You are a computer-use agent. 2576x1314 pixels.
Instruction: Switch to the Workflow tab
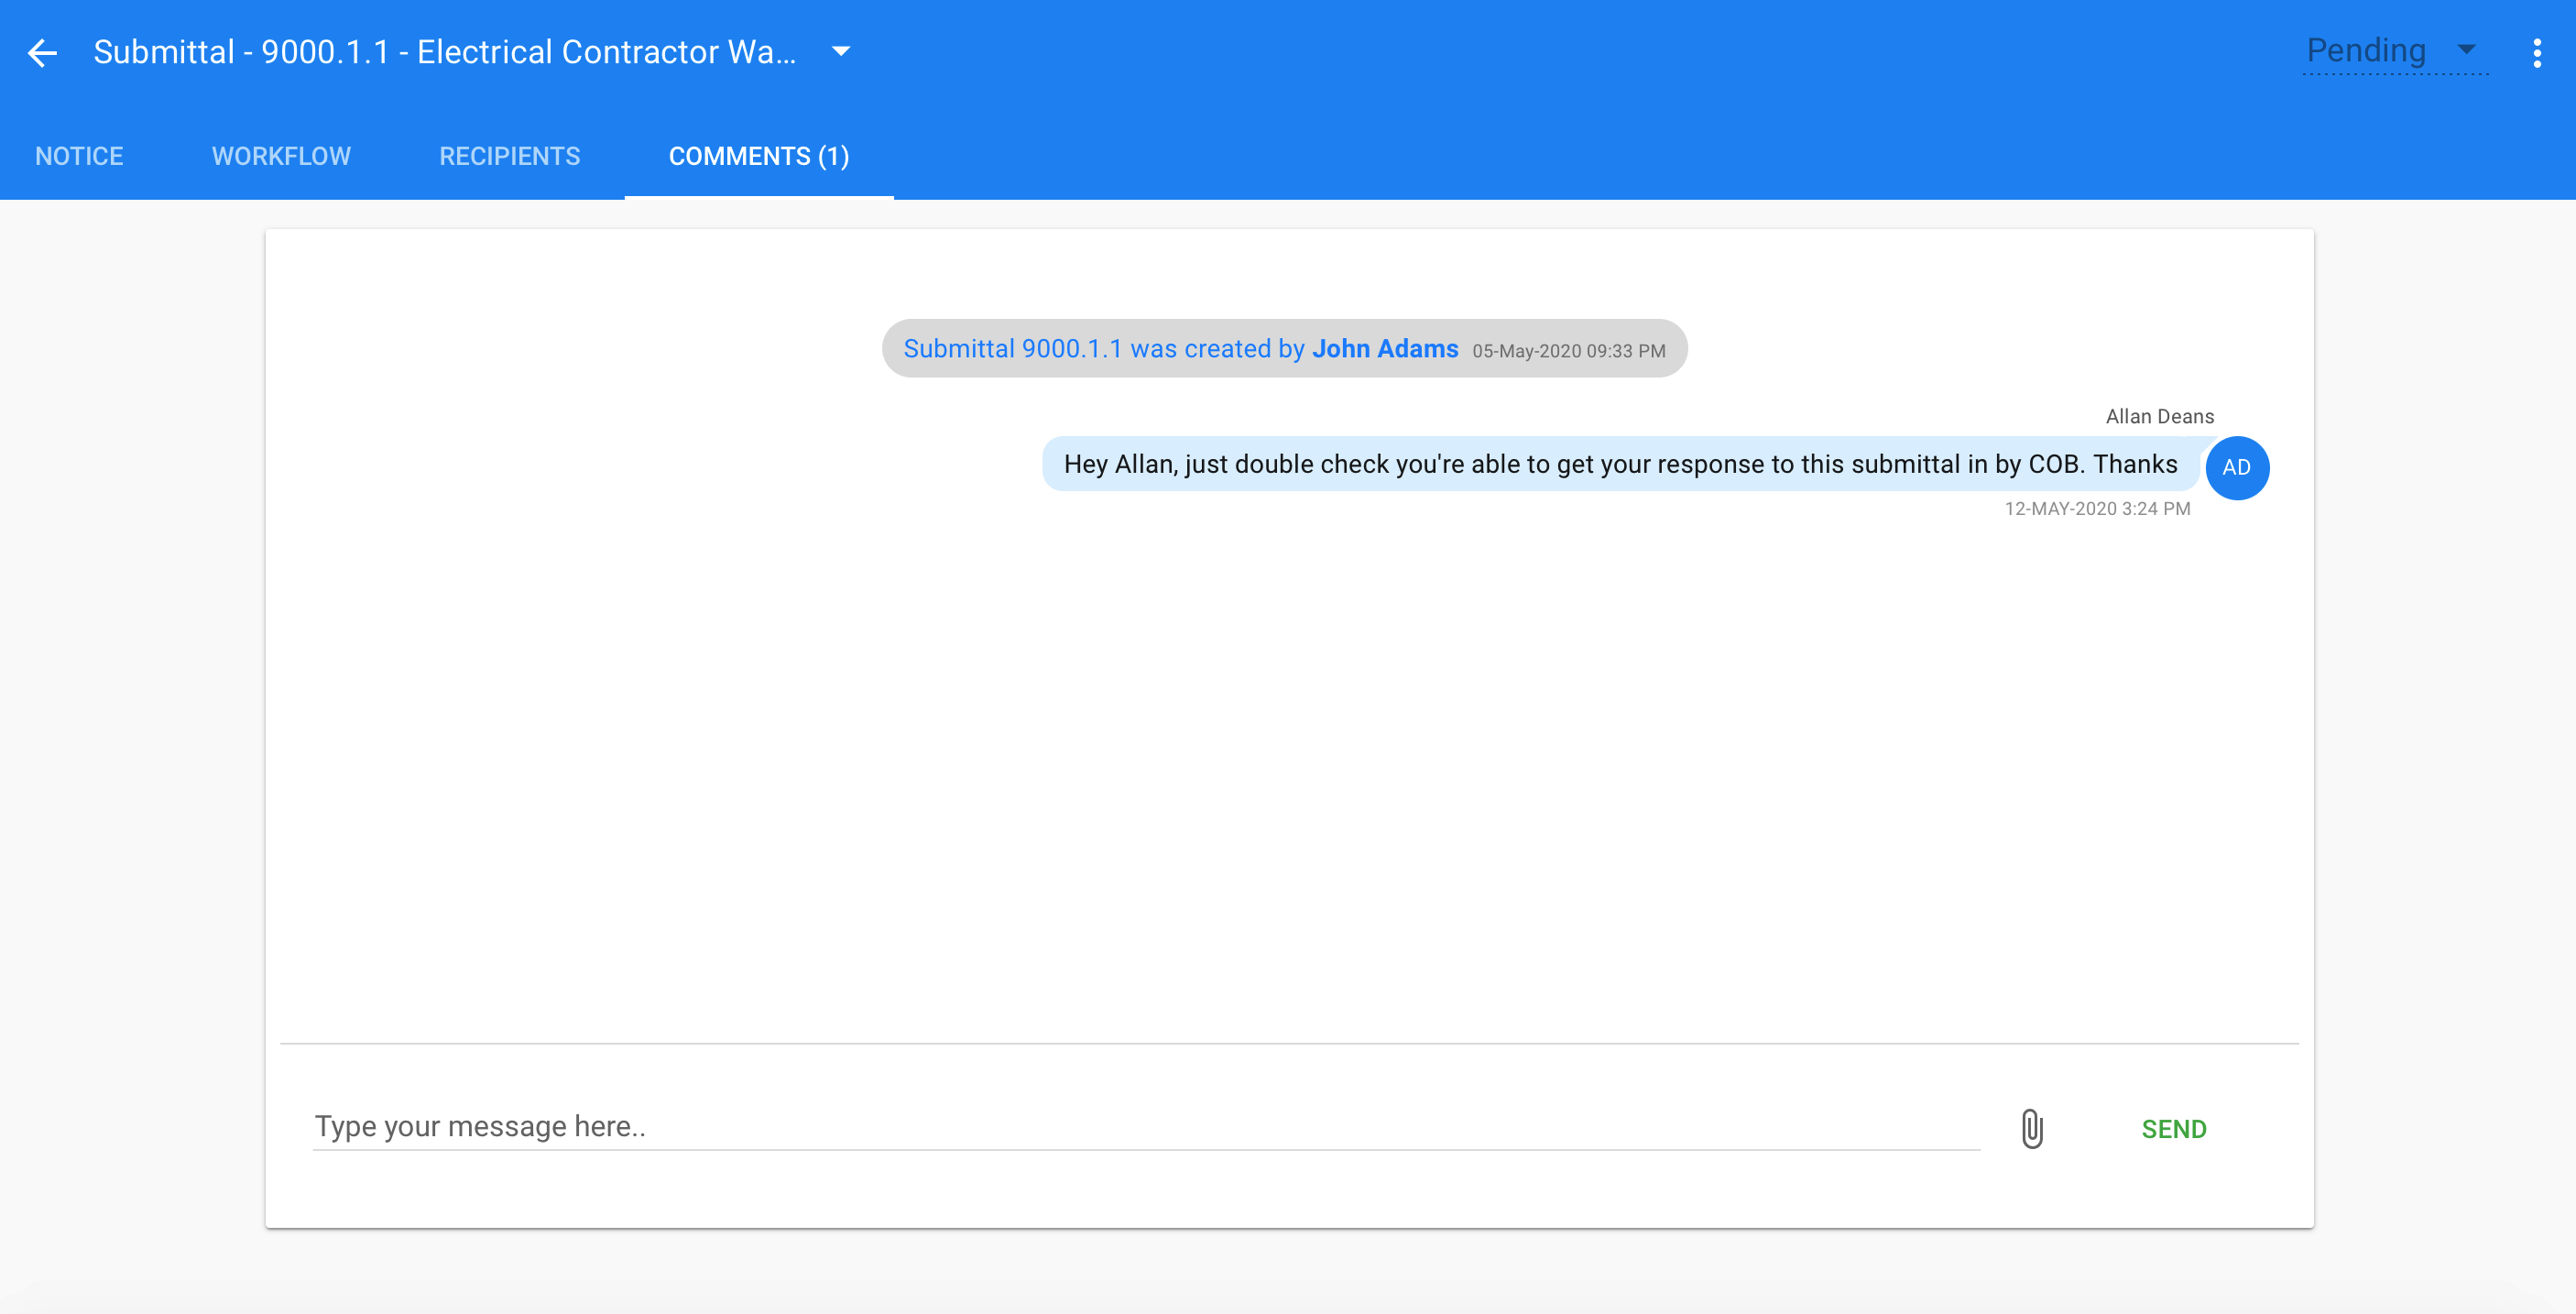pyautogui.click(x=281, y=156)
